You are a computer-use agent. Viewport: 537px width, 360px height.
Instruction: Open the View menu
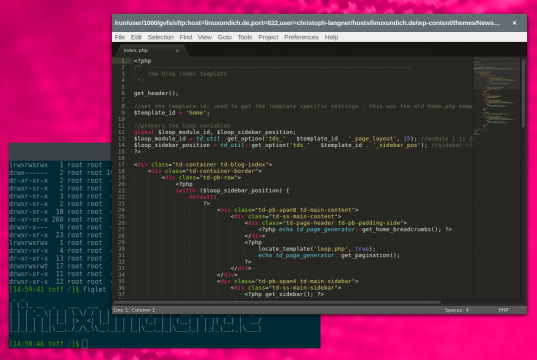[204, 37]
